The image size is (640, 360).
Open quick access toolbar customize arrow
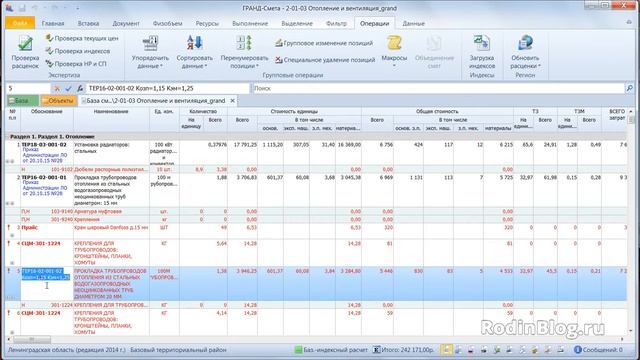(78, 8)
